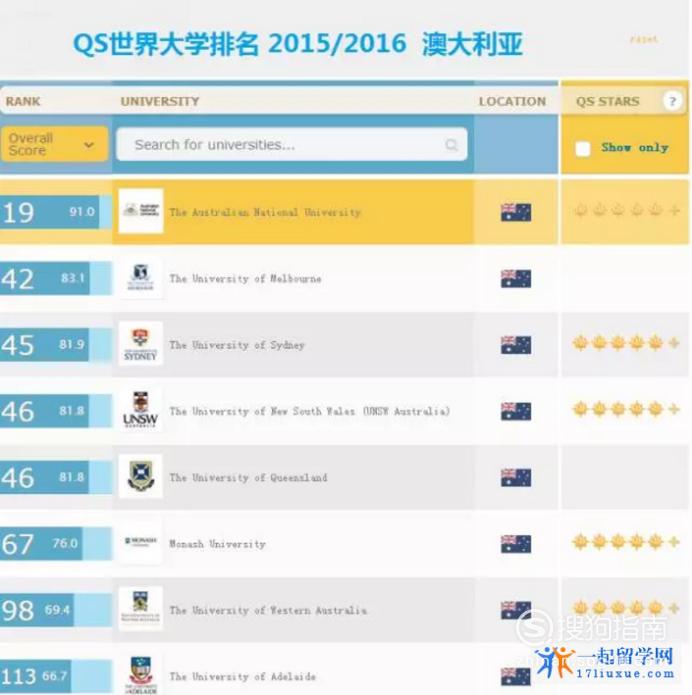This screenshot has width=692, height=695.
Task: Click the University of Adelaide logo
Action: [141, 674]
